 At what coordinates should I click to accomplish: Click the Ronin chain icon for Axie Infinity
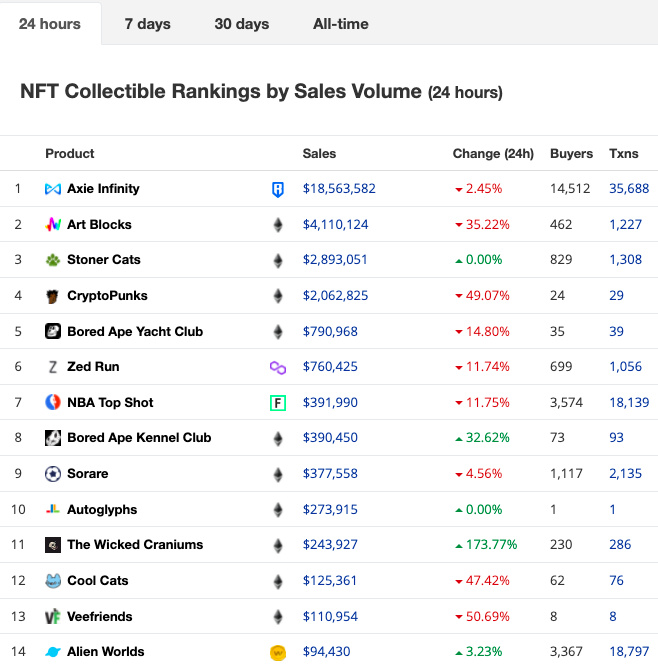click(278, 190)
